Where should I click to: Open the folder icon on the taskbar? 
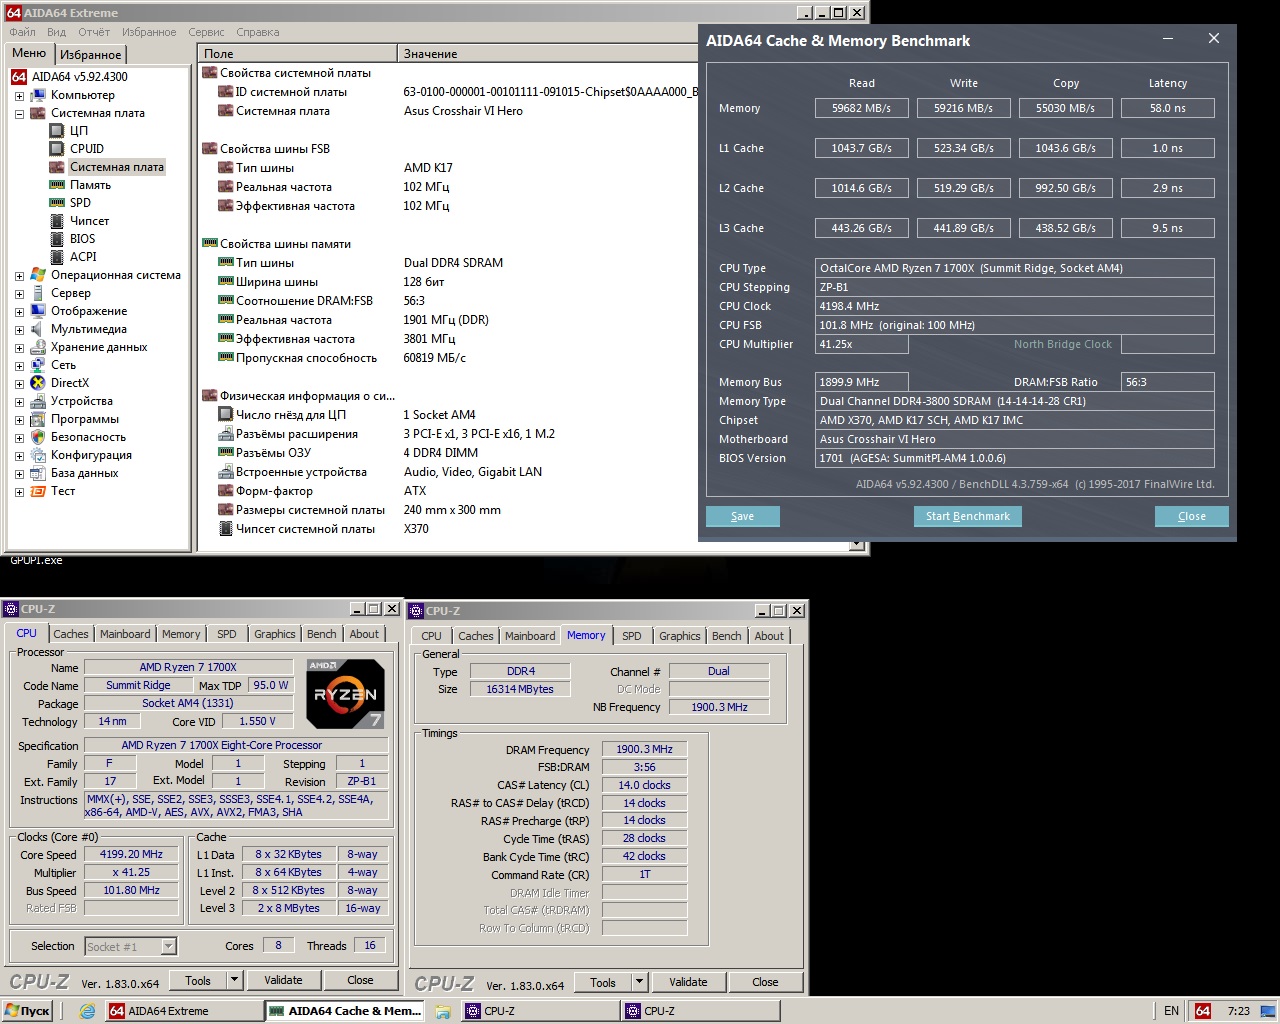coord(443,1011)
